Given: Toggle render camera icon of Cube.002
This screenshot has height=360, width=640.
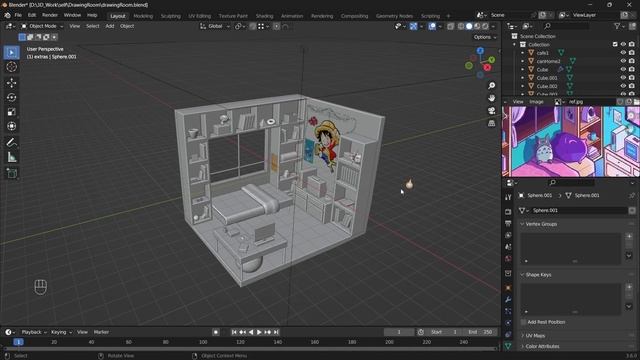Looking at the screenshot, I should click(x=632, y=86).
